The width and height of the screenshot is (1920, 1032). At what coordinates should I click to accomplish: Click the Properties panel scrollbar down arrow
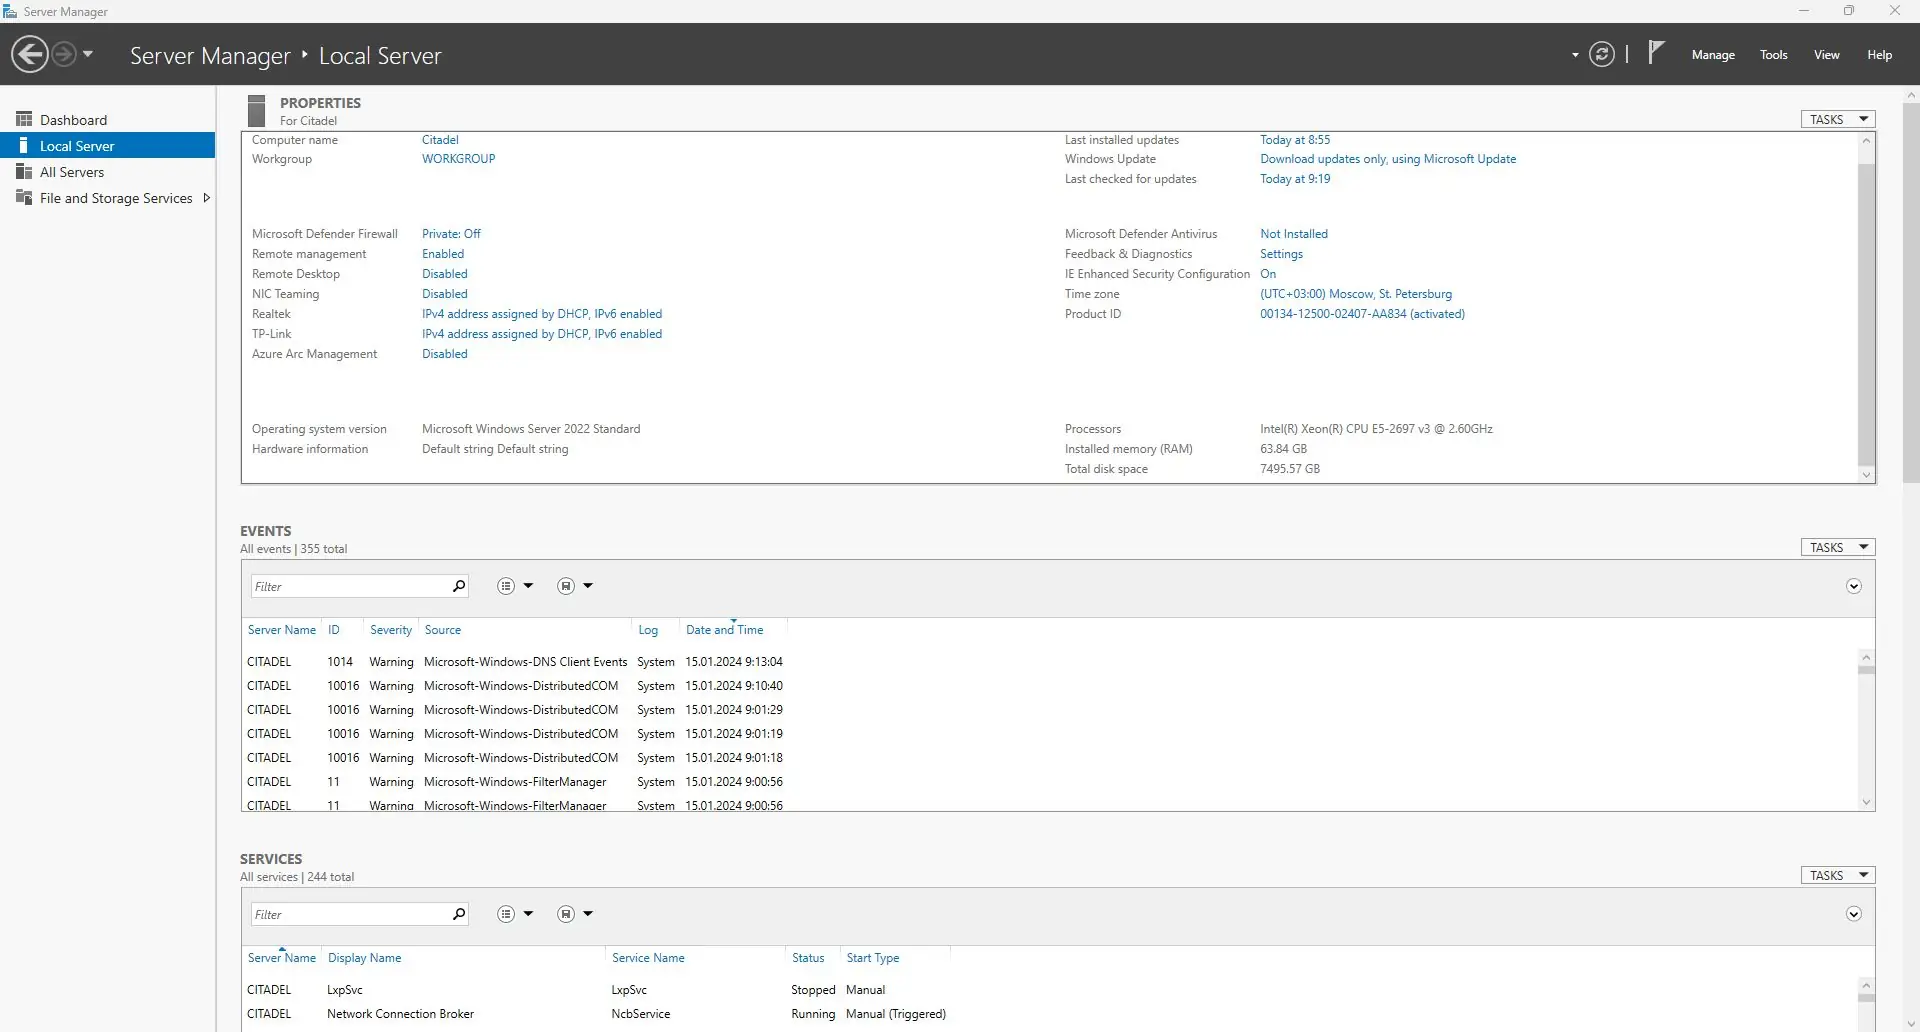coord(1866,475)
